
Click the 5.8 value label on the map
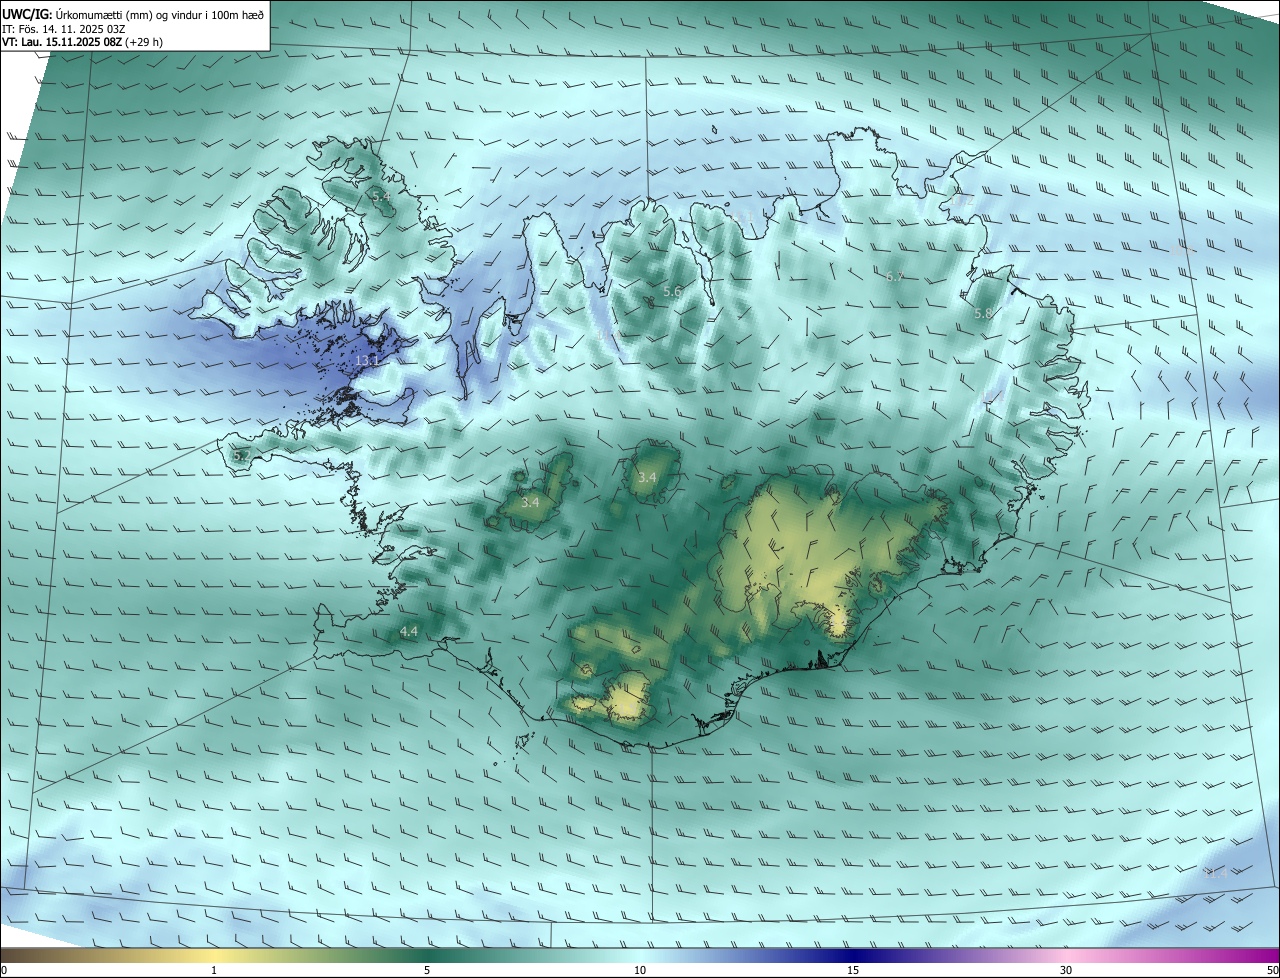click(x=983, y=313)
